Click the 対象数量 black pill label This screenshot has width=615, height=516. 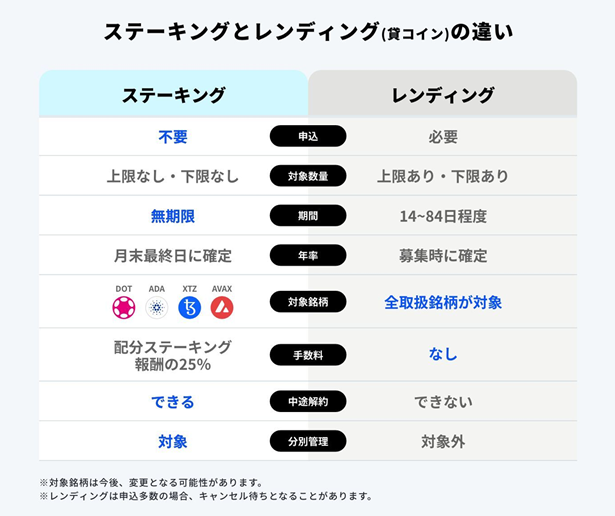[308, 176]
